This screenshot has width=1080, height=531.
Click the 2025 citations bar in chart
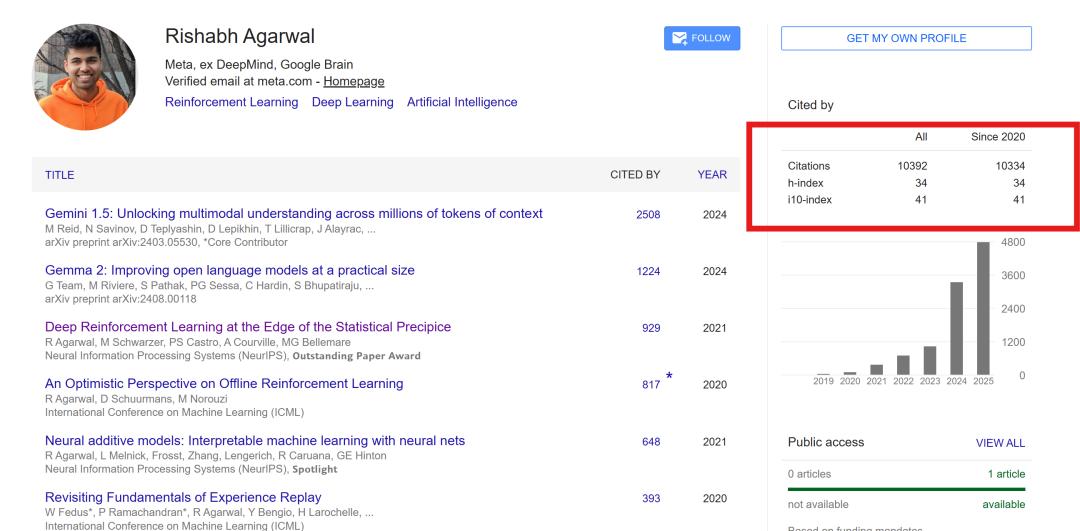pyautogui.click(x=983, y=308)
